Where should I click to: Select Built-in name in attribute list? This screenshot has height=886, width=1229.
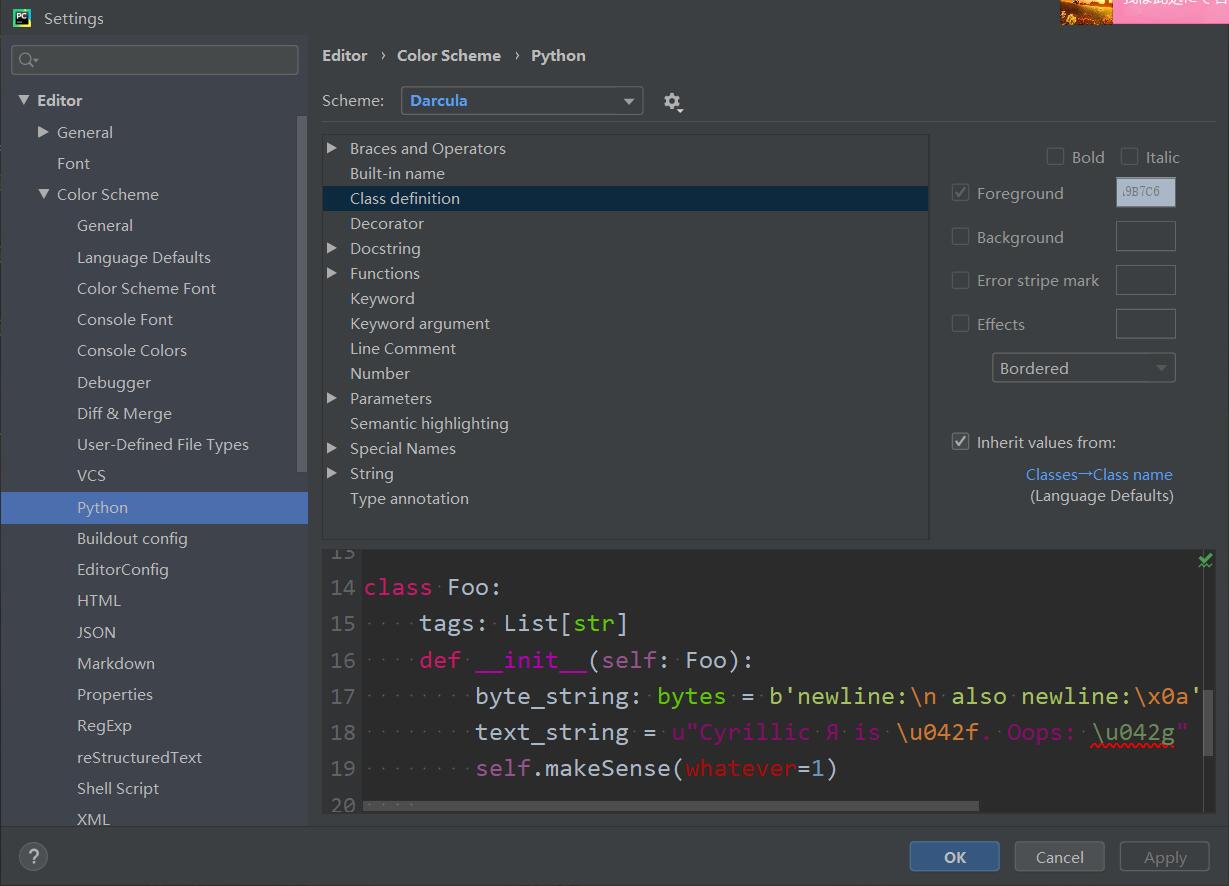[397, 173]
